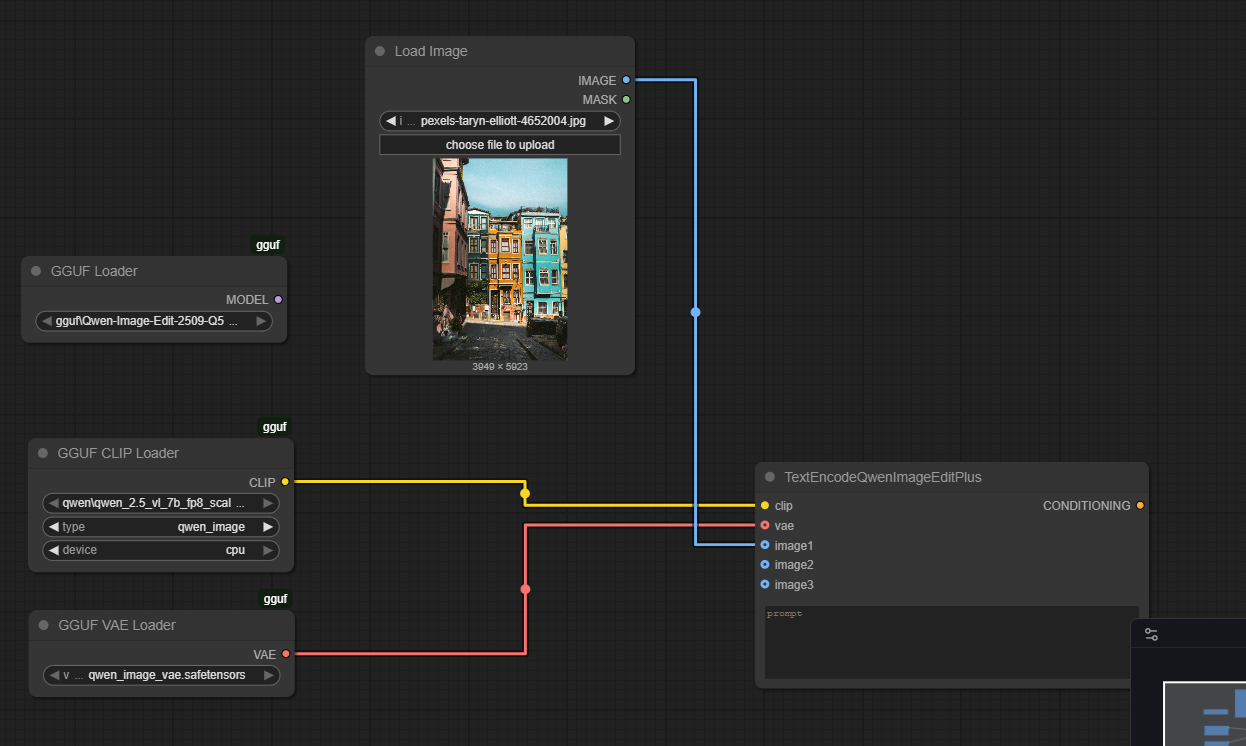Open the minimap settings sliders icon

[x=1151, y=634]
